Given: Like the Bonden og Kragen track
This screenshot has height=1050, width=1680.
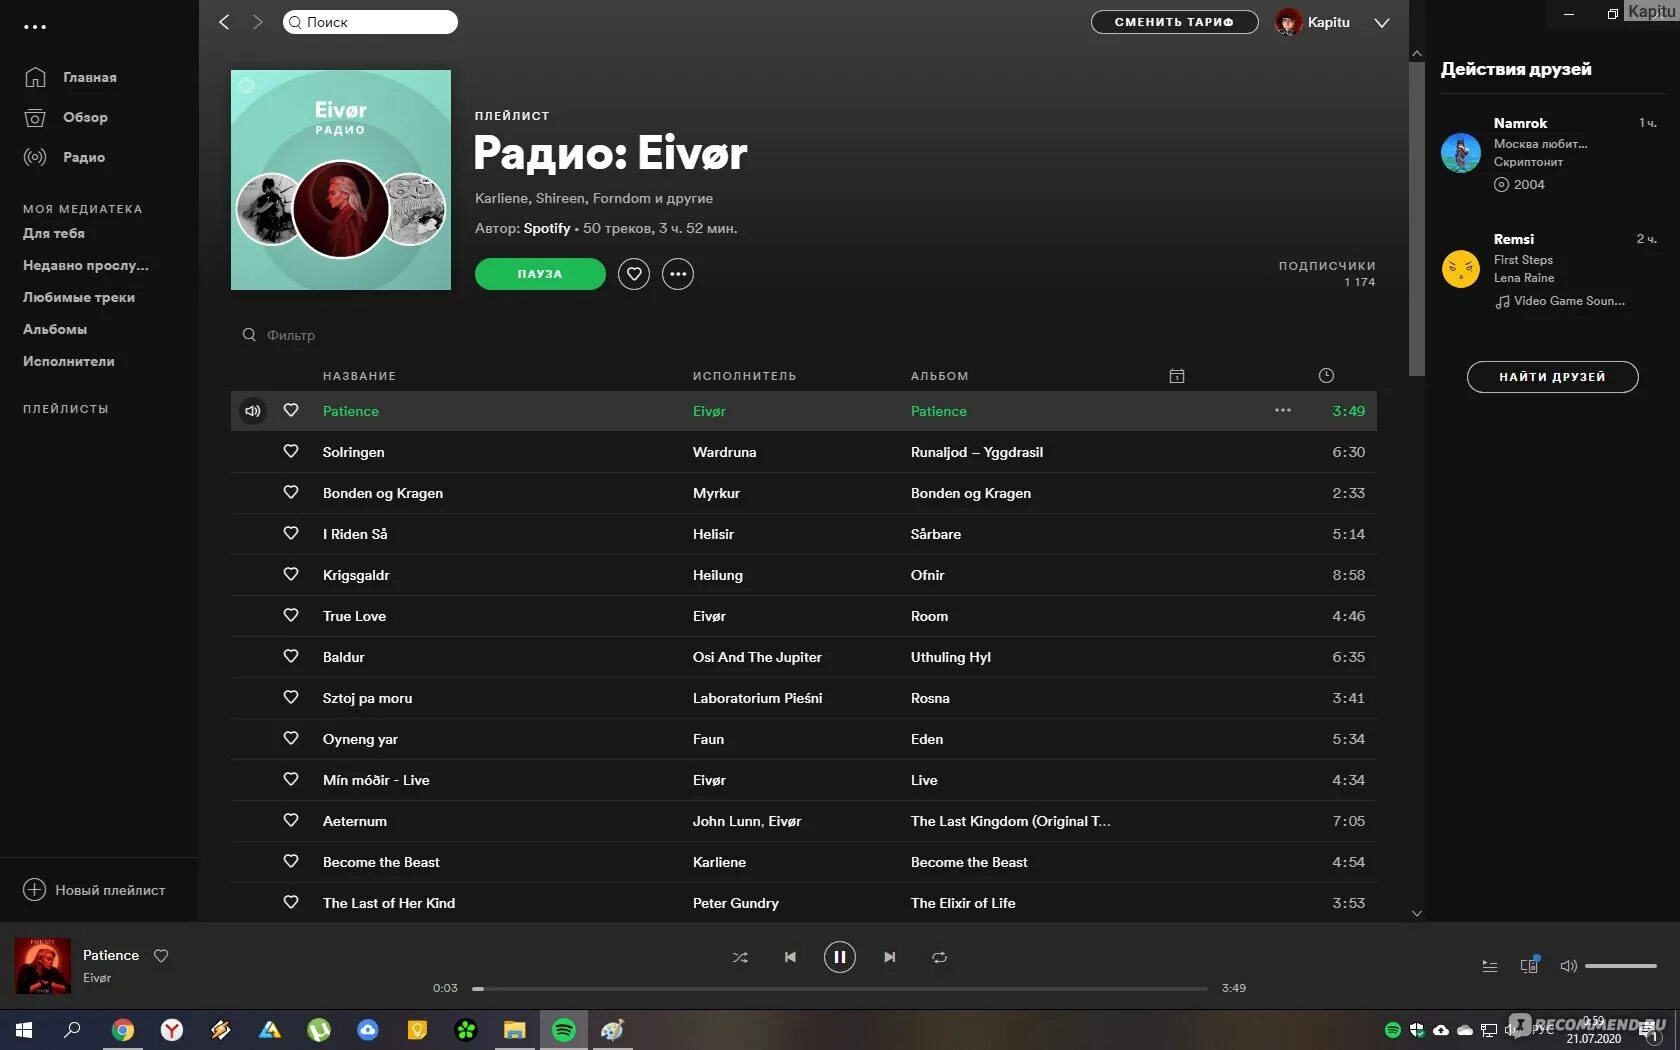Looking at the screenshot, I should click(x=291, y=492).
